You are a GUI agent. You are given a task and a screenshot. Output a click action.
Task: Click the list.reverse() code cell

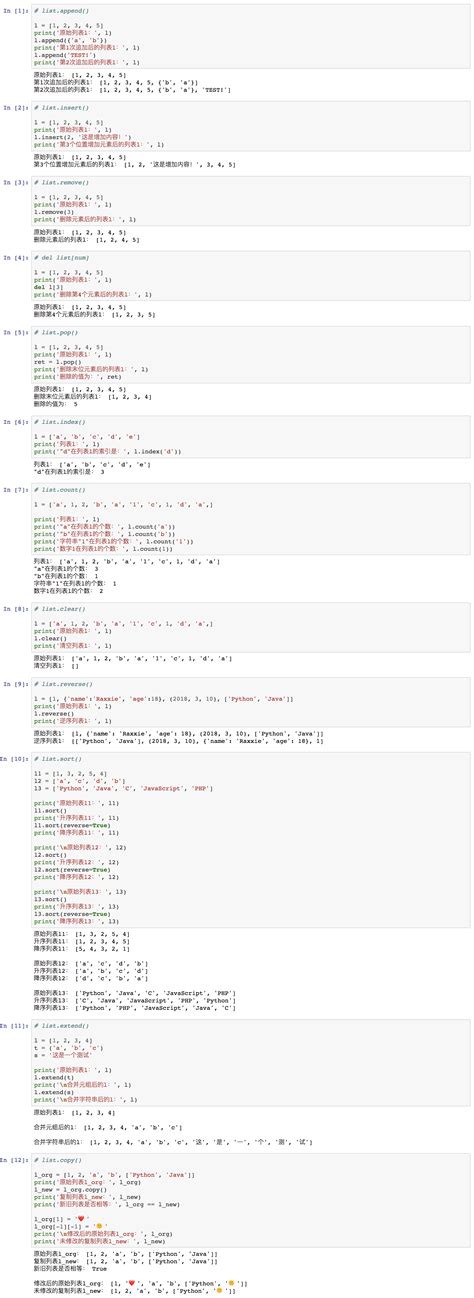coord(250,703)
